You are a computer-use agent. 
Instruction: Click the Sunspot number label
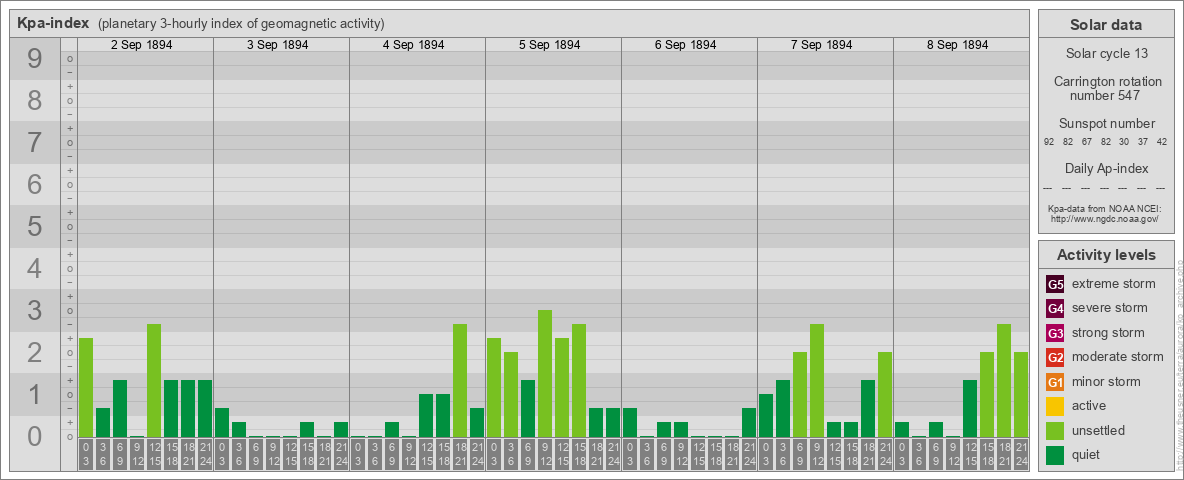coord(1105,124)
